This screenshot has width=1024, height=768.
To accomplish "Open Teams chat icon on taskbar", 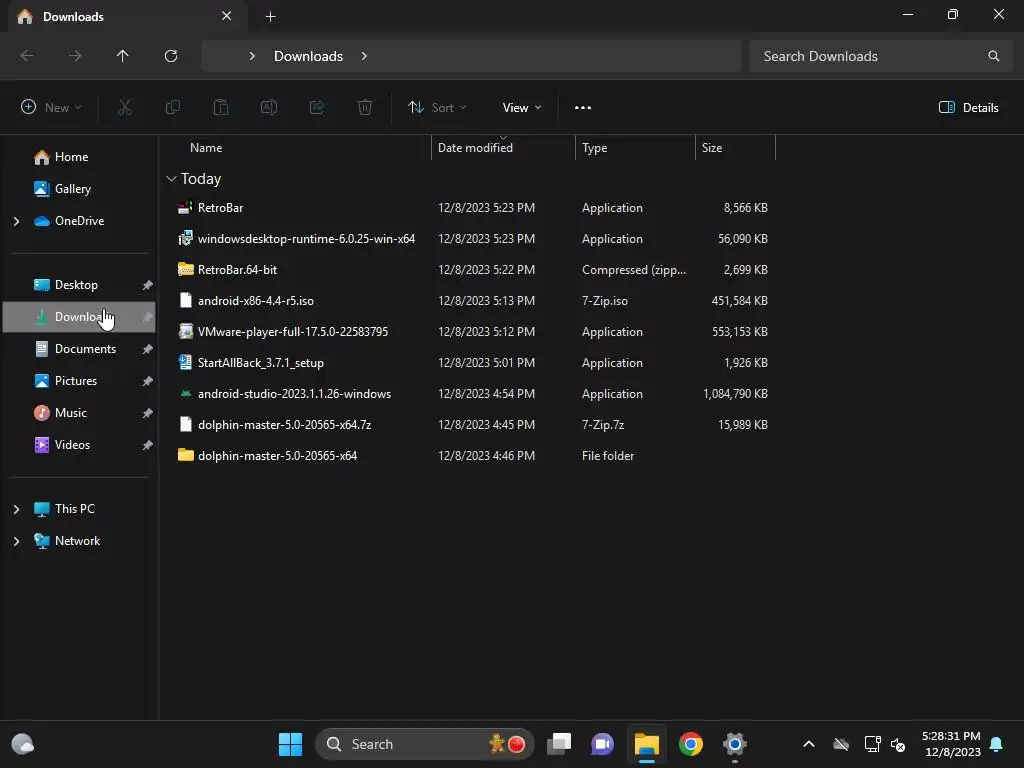I will [602, 744].
